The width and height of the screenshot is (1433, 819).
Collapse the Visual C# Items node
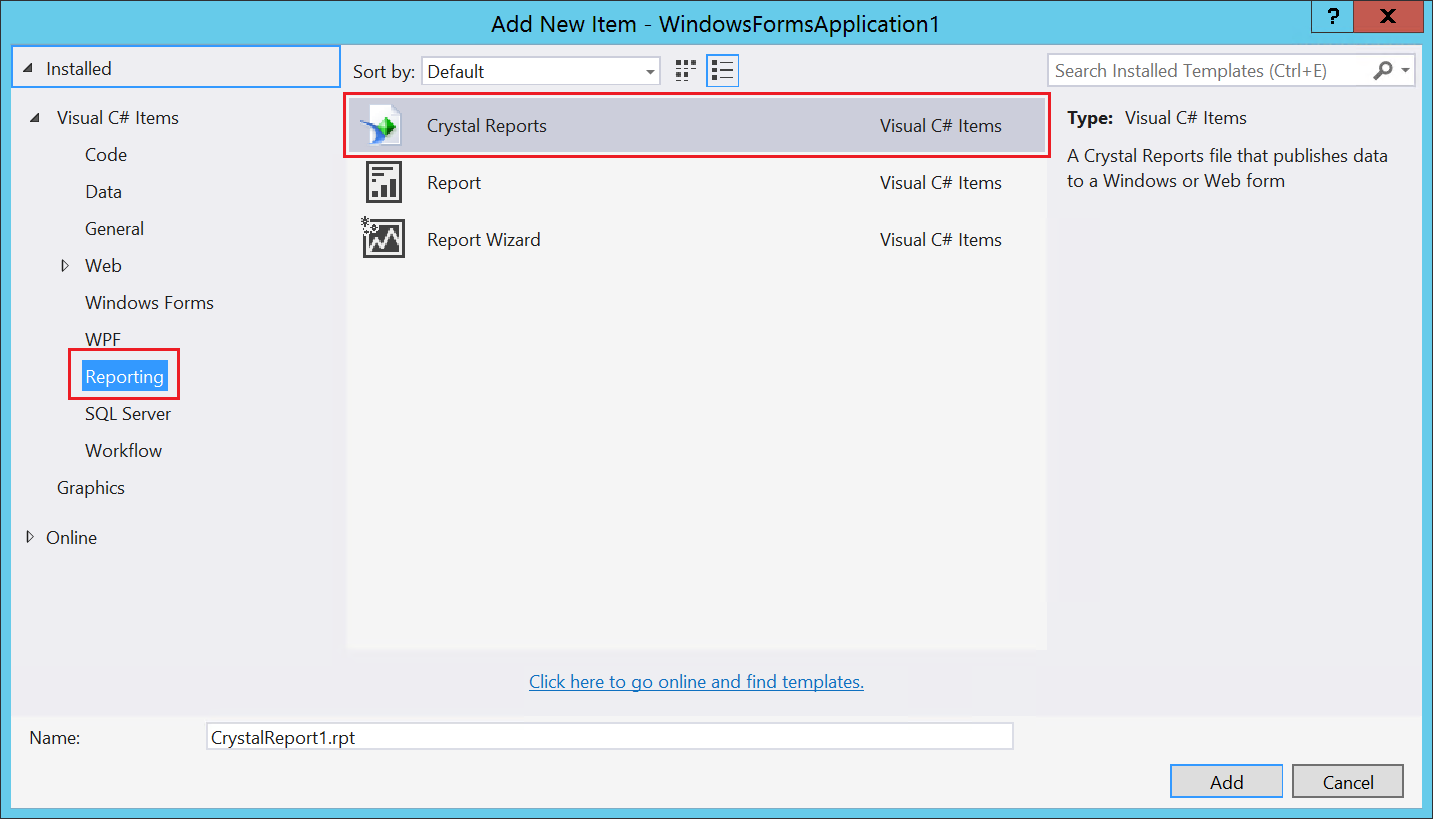[36, 118]
